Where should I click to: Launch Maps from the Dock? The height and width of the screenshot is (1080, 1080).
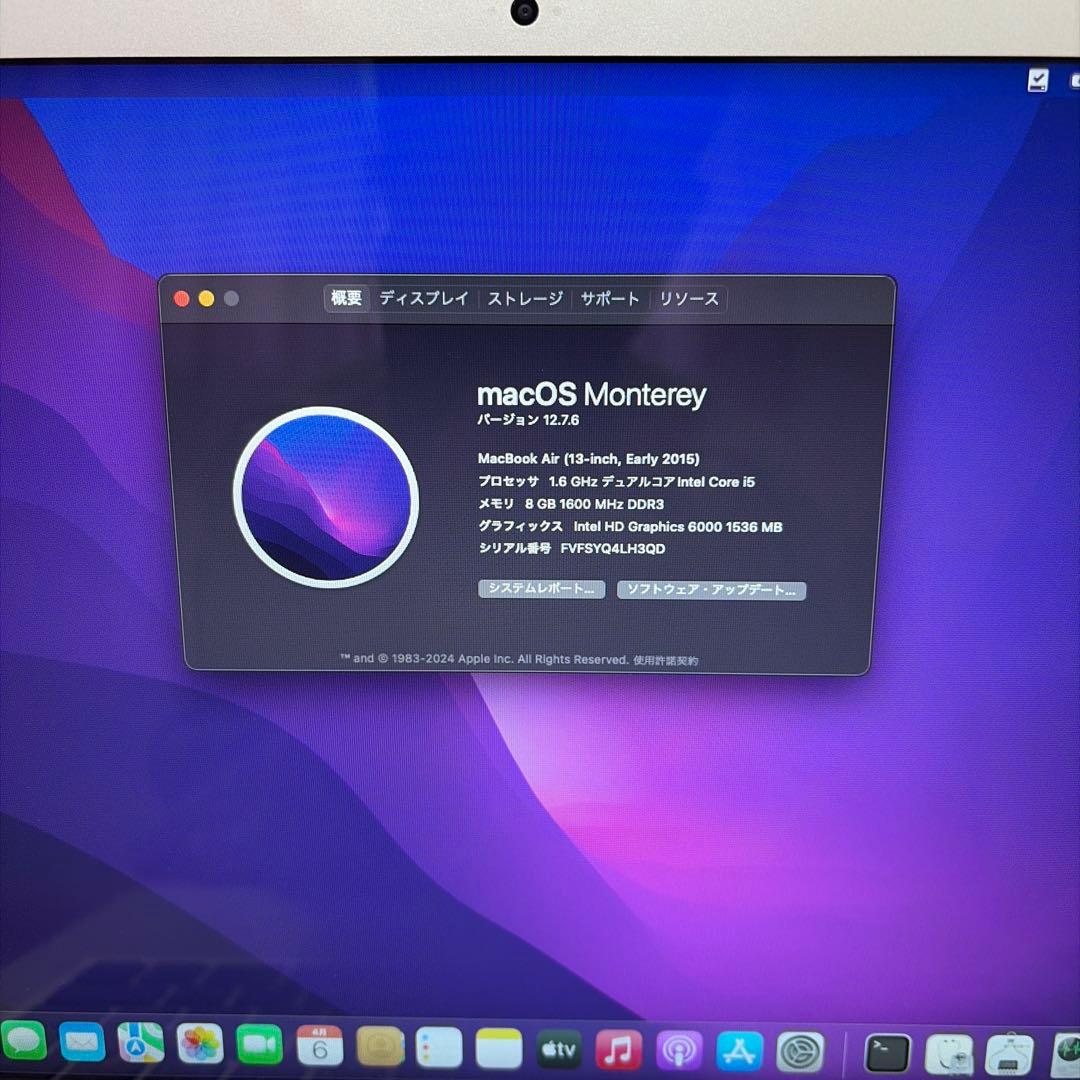pos(141,1043)
